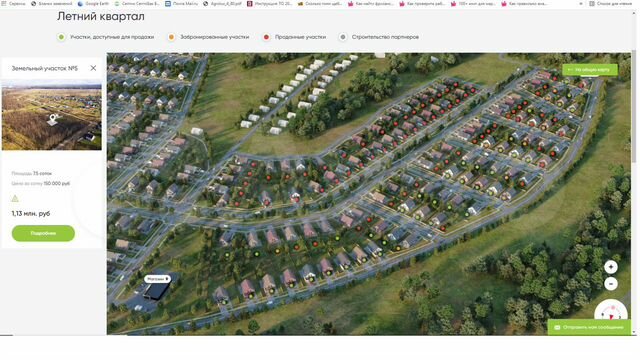This screenshot has width=640, height=360.
Task: Open the Сервисы apps bookmark
Action: point(13,3)
